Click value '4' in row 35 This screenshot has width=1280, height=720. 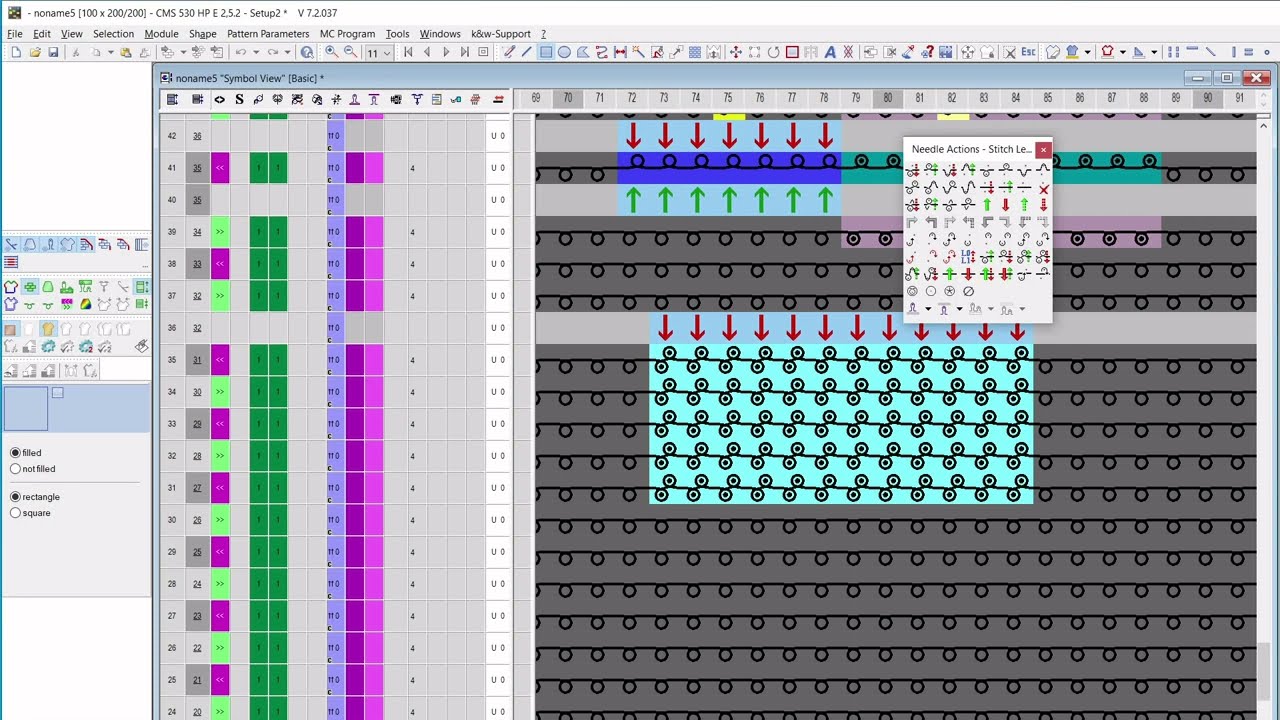point(412,360)
